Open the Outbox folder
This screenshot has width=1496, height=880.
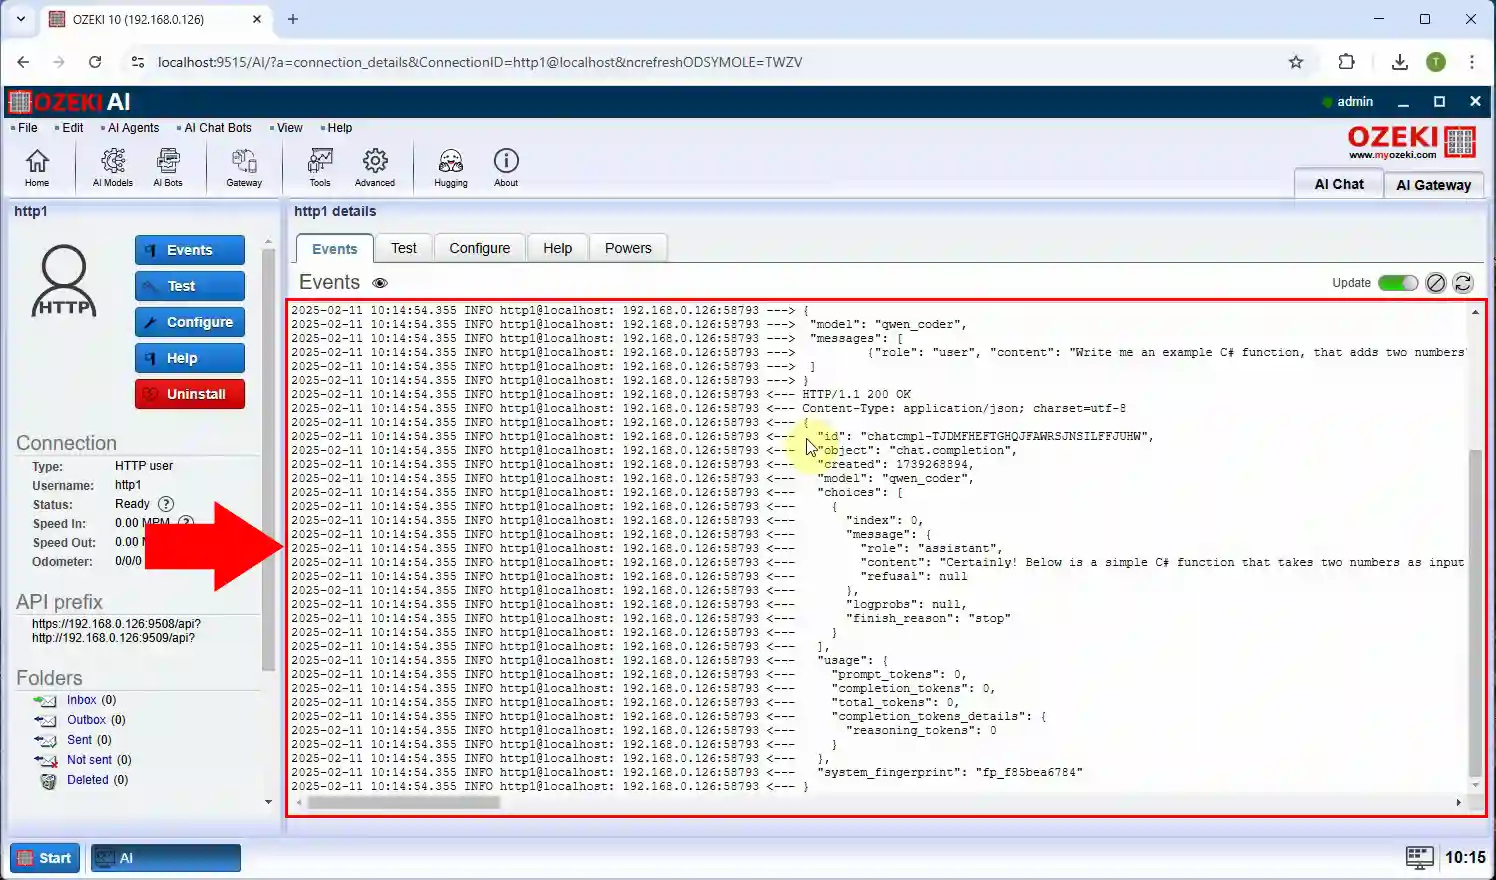tap(86, 720)
